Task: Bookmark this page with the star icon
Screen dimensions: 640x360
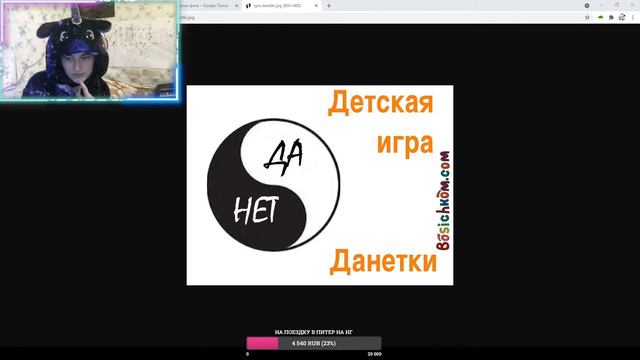Action: coord(587,18)
